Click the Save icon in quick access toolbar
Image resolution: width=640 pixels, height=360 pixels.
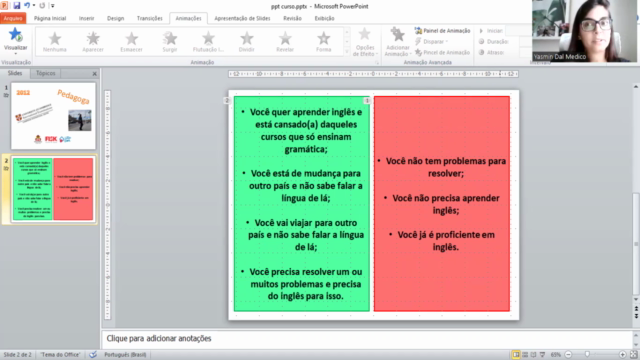click(16, 6)
